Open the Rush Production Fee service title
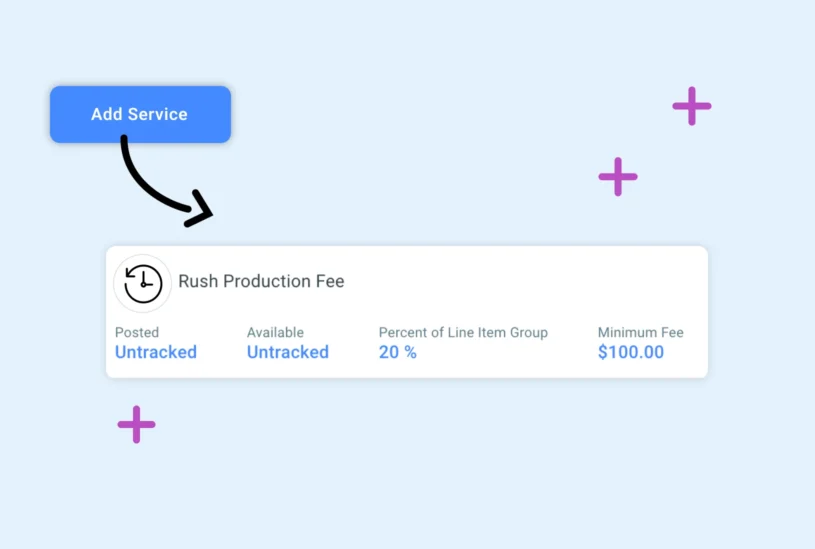 261,282
